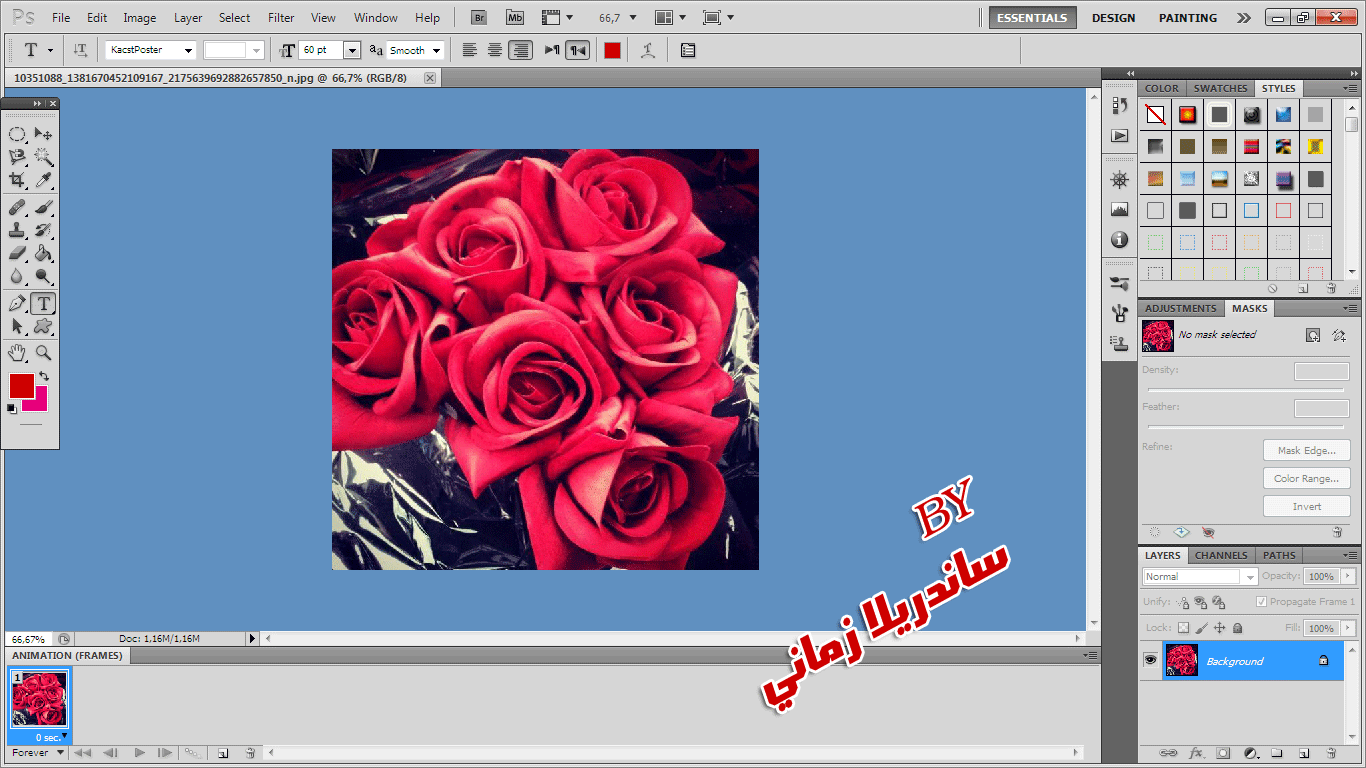Switch to the Adjustments tab
This screenshot has width=1366, height=768.
pos(1181,308)
